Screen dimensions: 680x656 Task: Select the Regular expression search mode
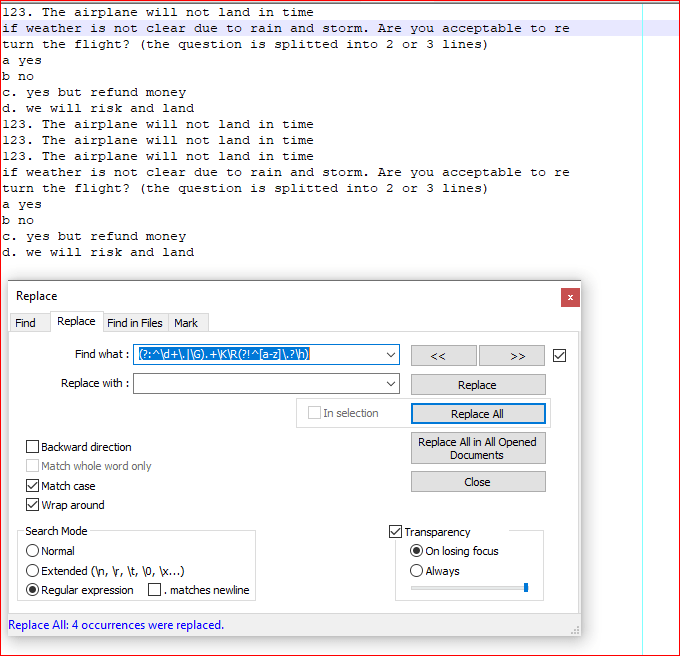33,590
